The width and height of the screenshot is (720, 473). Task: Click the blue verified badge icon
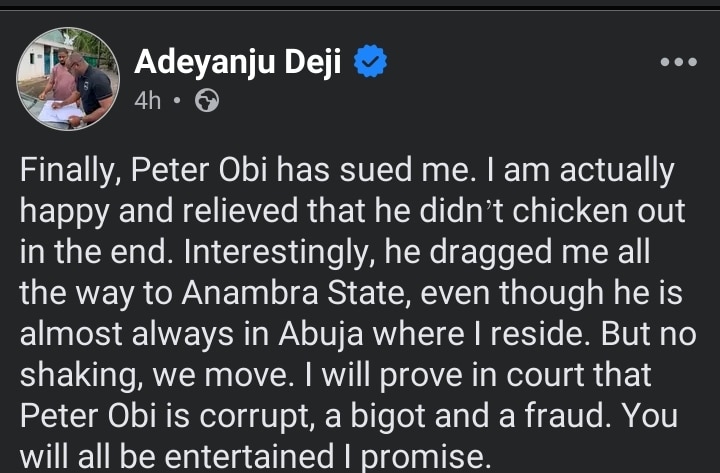(372, 63)
